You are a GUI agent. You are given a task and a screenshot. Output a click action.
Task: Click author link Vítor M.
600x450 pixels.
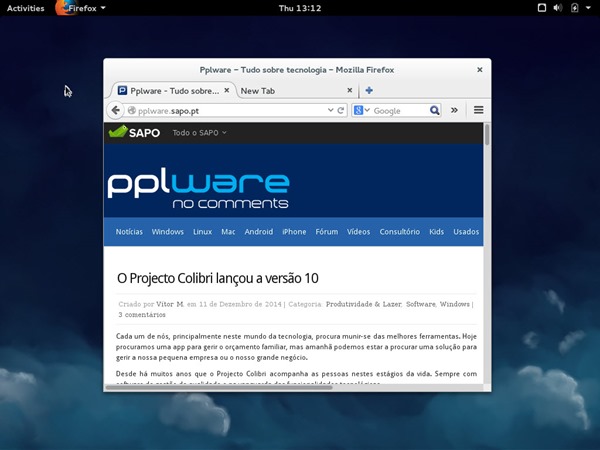tap(170, 304)
